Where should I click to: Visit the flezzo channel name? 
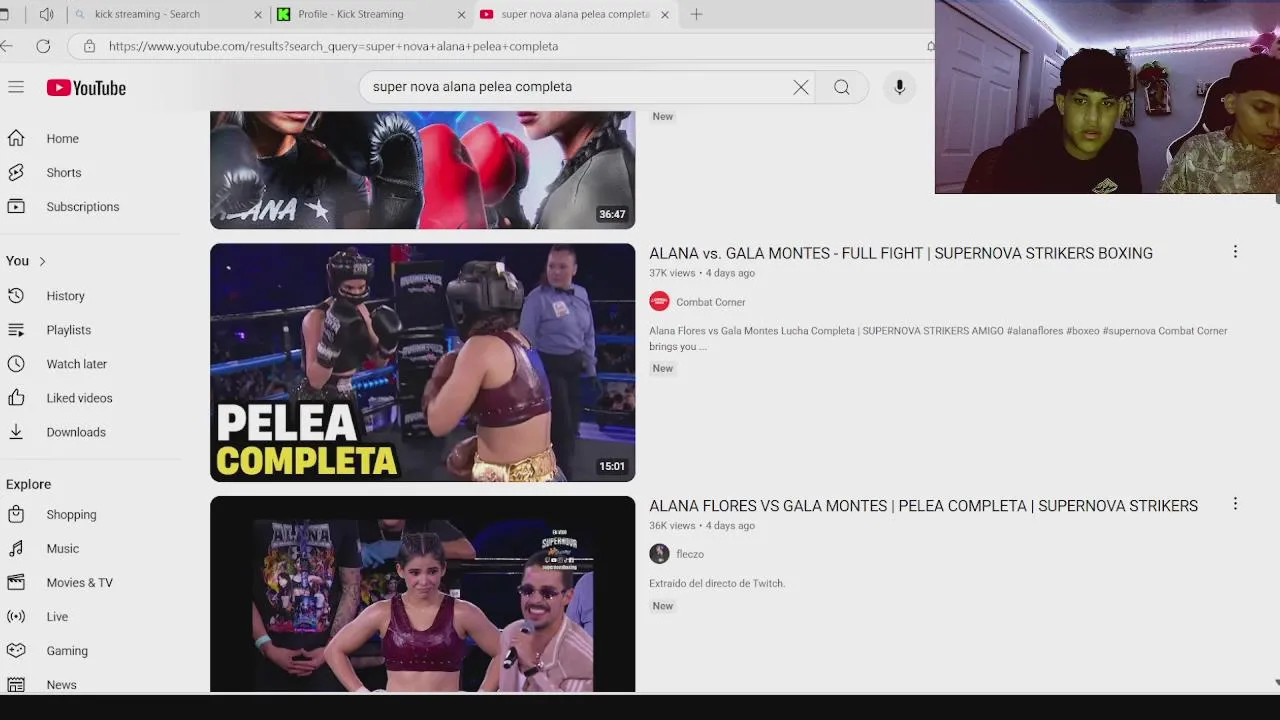(x=690, y=554)
